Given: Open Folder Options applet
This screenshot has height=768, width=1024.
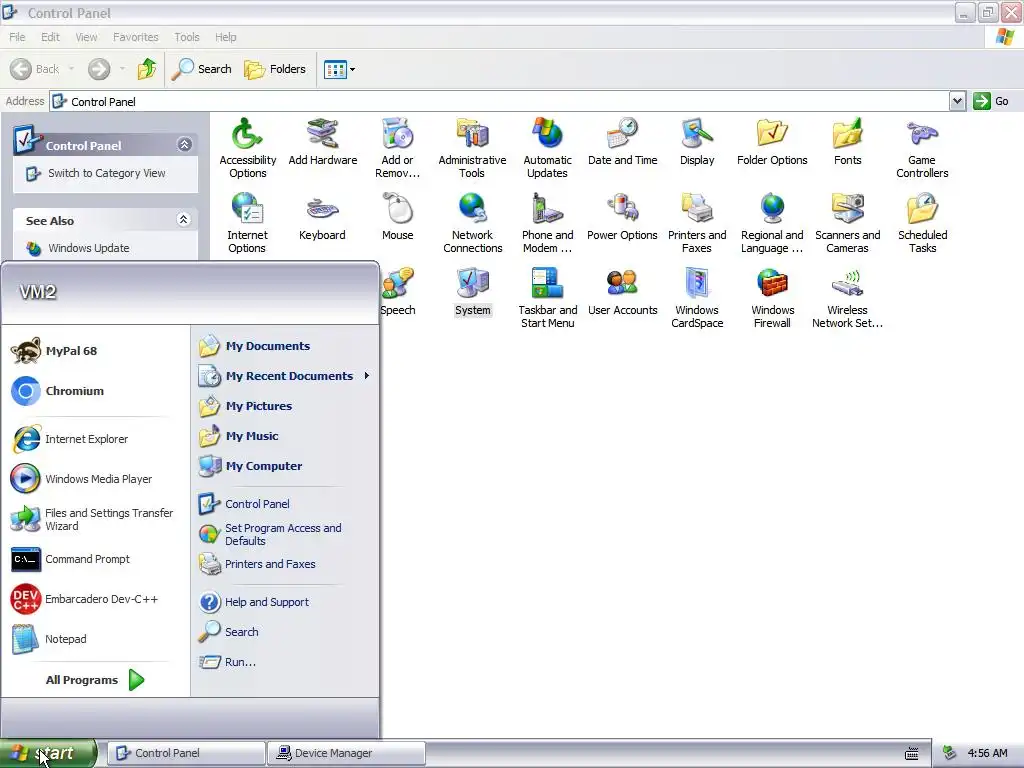Looking at the screenshot, I should [772, 142].
